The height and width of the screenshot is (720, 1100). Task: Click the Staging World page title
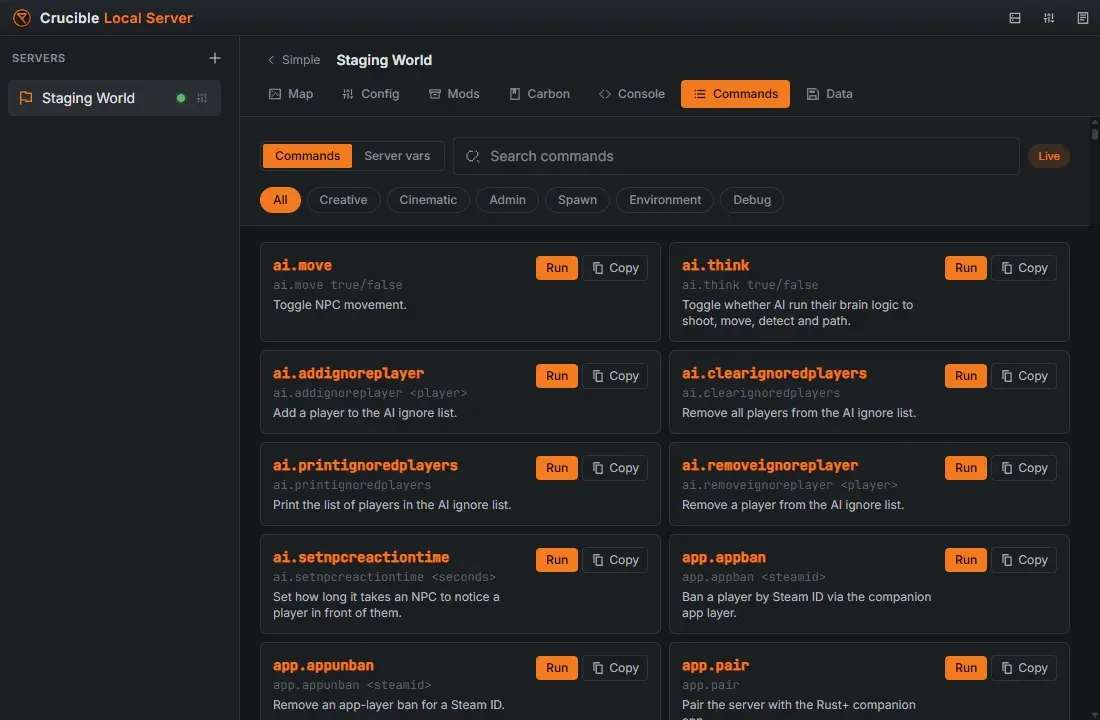384,60
